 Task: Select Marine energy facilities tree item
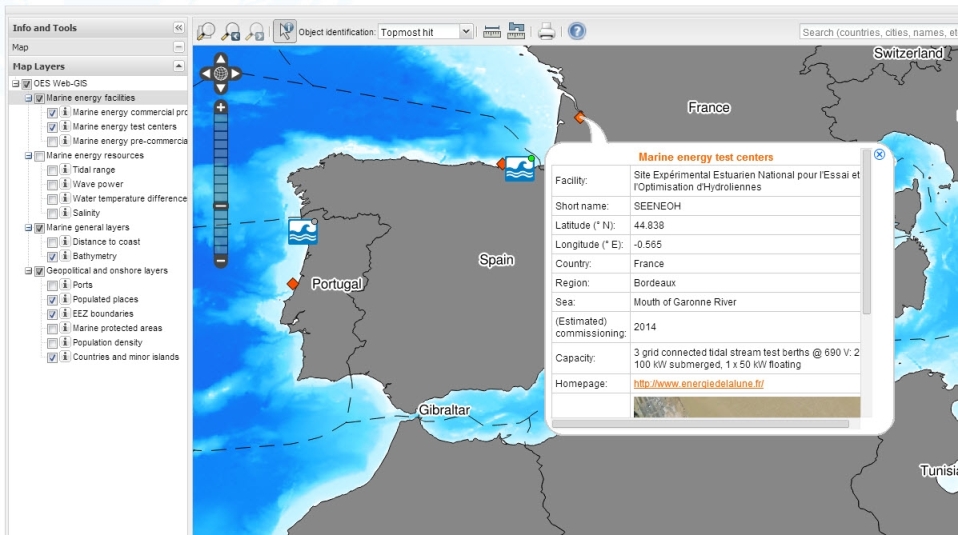(x=90, y=98)
